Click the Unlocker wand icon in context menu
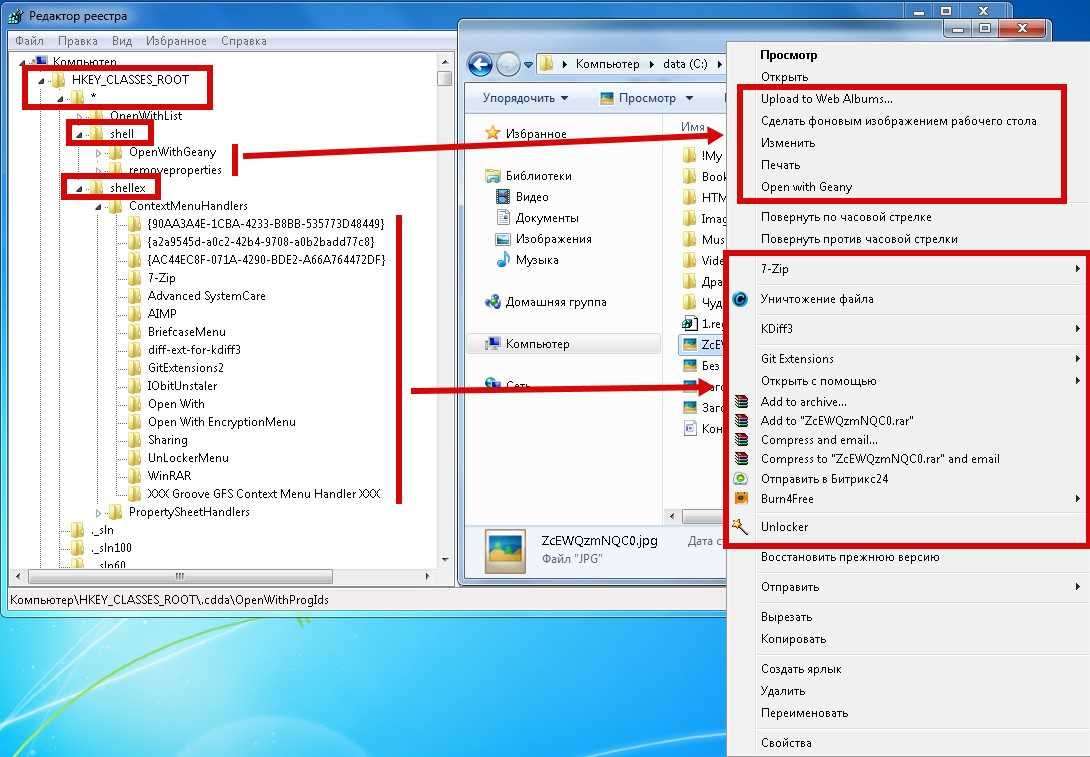Viewport: 1090px width, 757px height. click(x=741, y=527)
